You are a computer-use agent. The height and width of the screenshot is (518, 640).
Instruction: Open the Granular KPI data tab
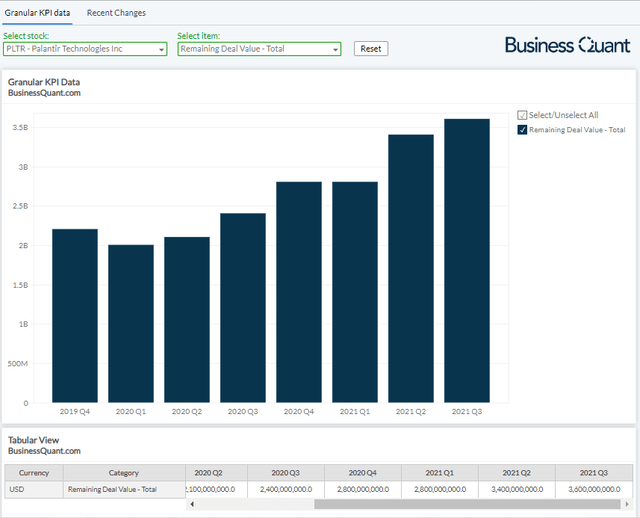point(40,13)
